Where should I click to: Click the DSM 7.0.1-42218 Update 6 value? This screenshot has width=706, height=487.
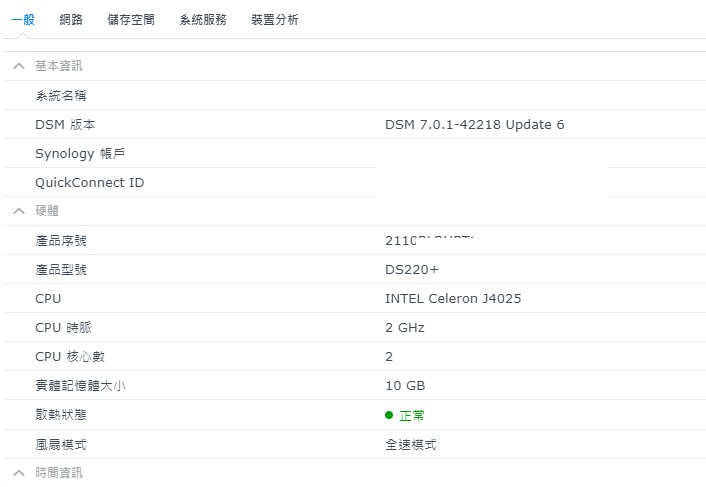475,125
